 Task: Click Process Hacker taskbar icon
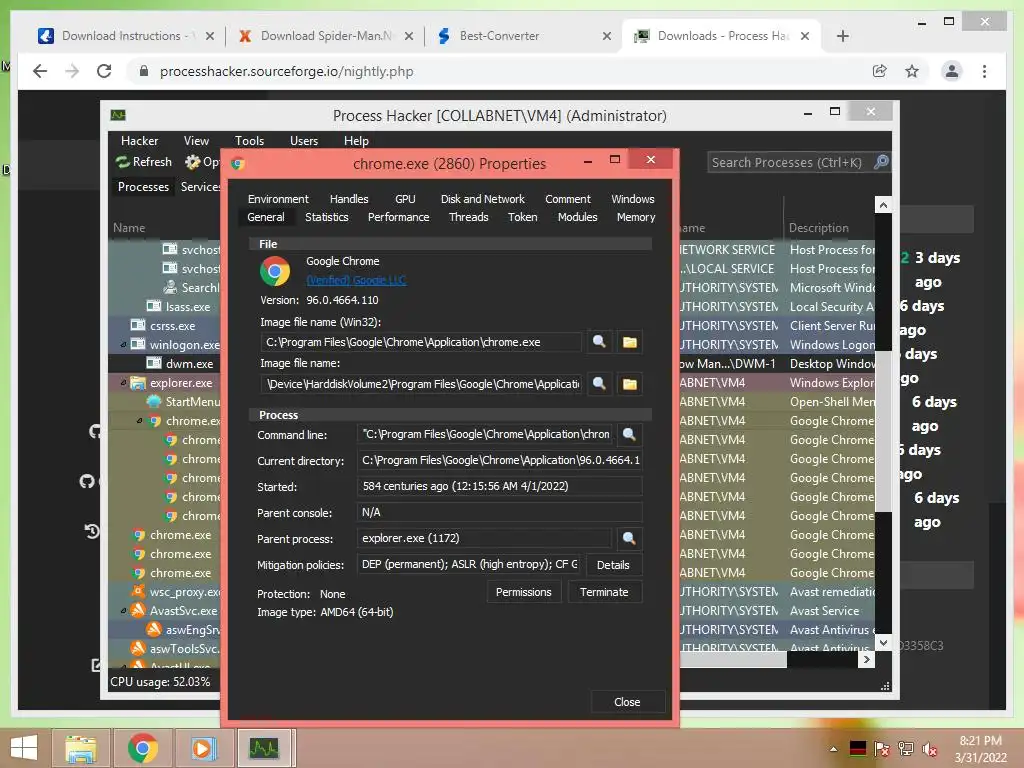pos(264,748)
